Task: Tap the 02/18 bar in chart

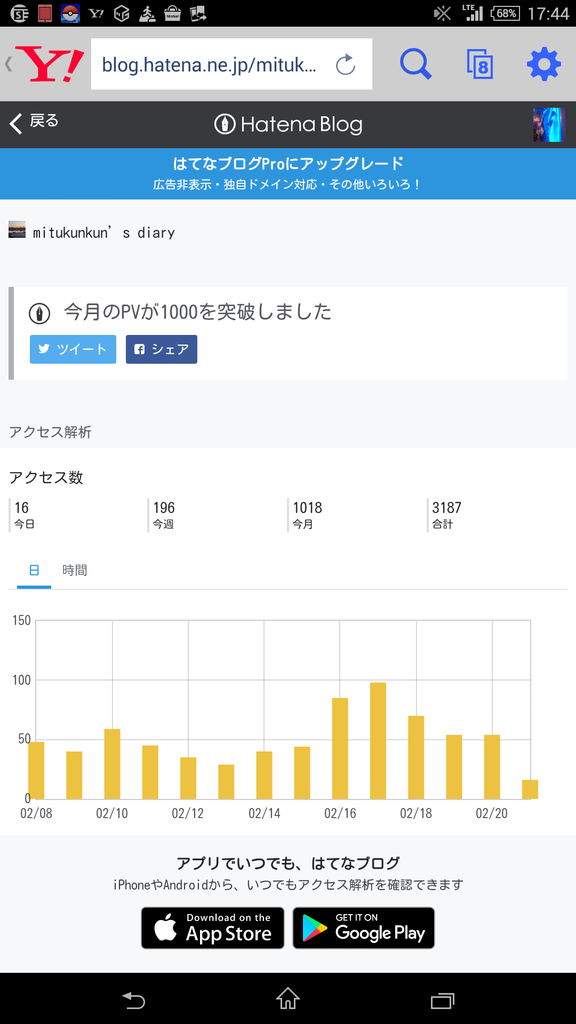Action: 416,758
